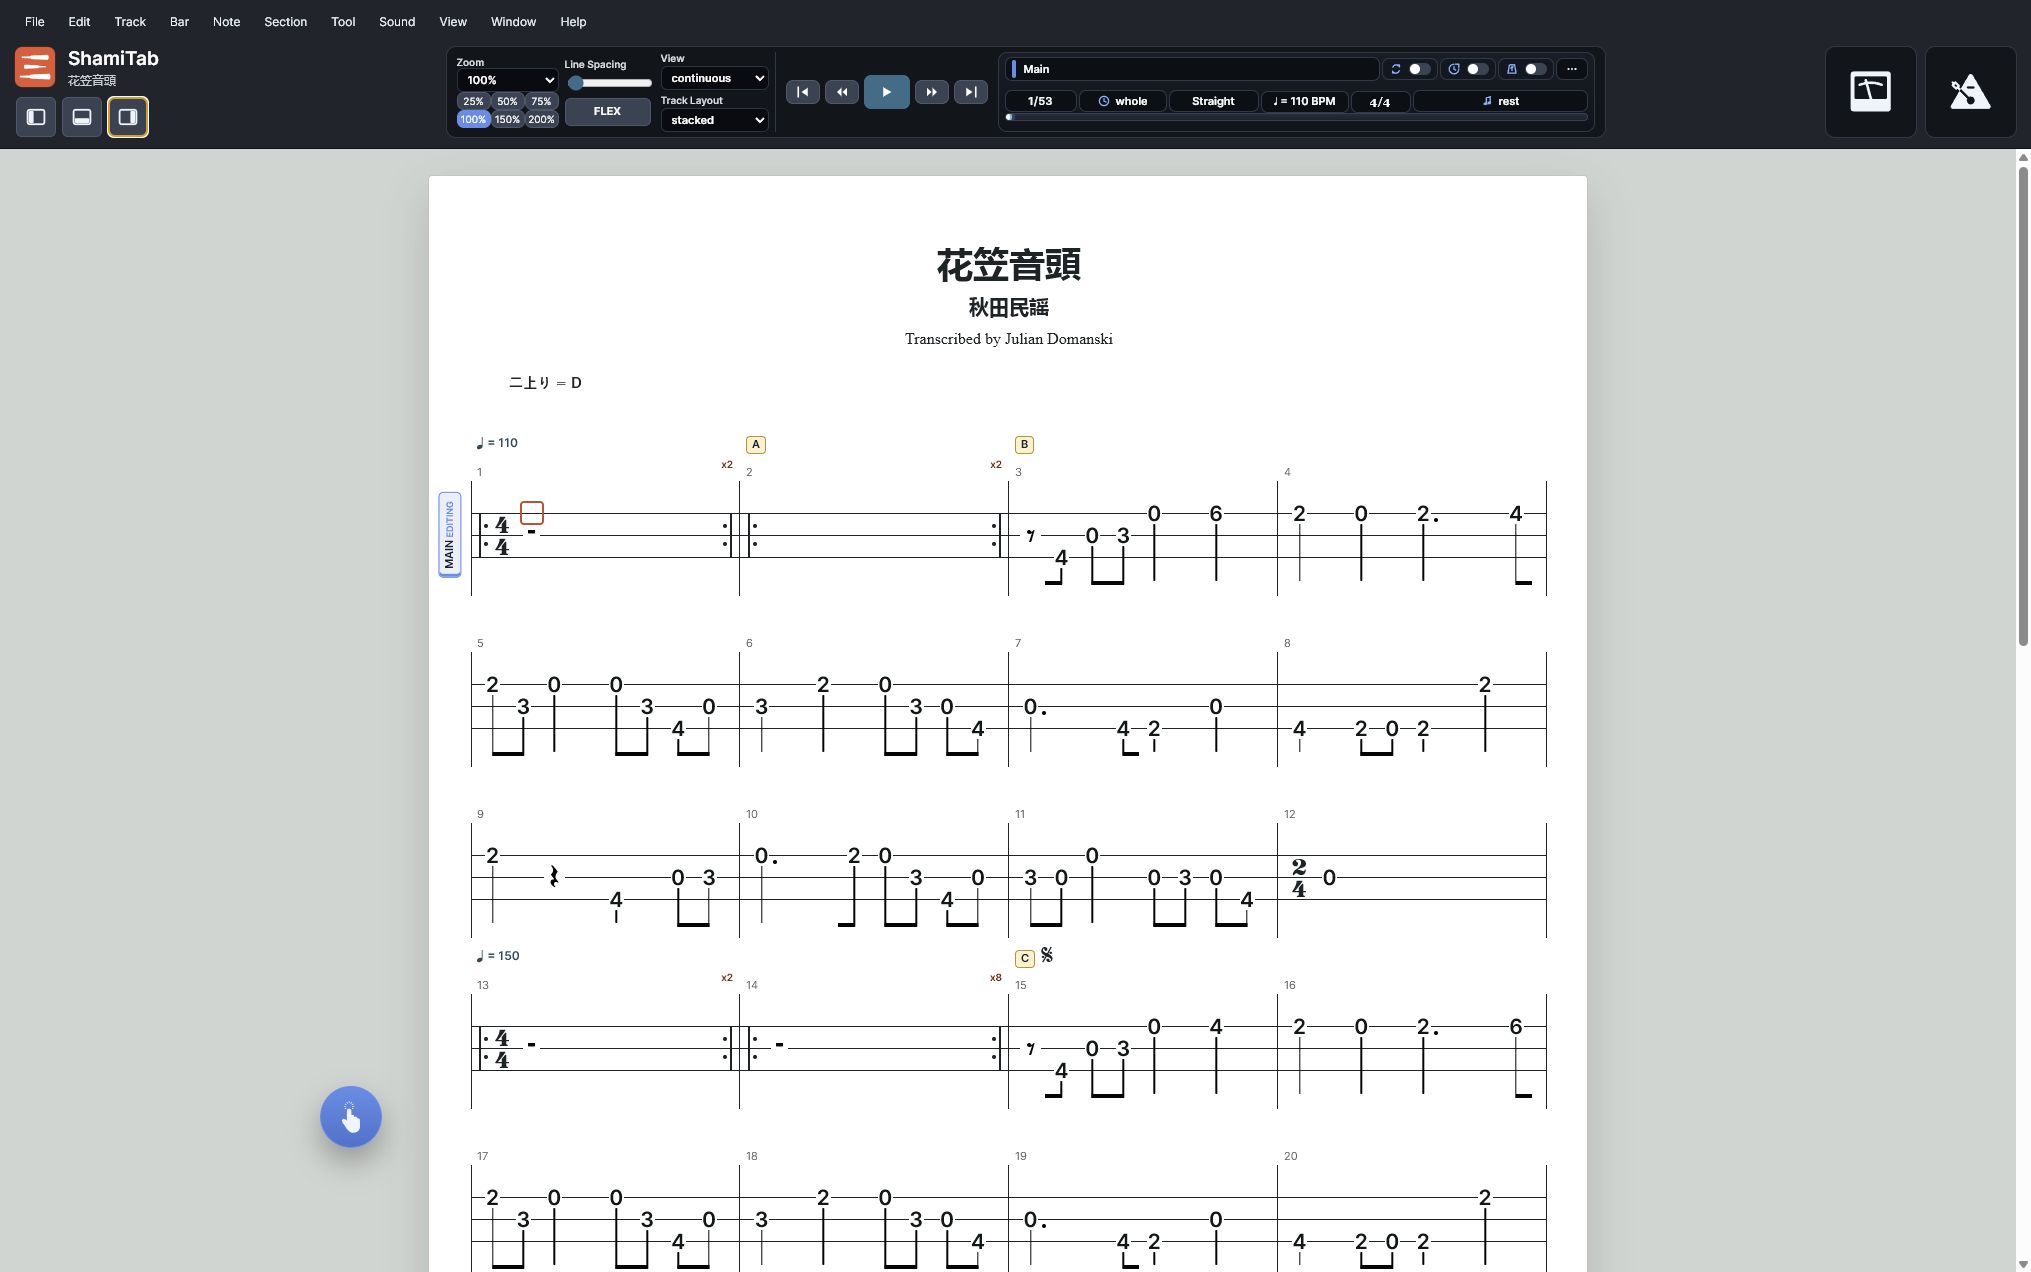Click the segno symbol above bar 15
Image resolution: width=2031 pixels, height=1272 pixels.
(x=1047, y=955)
